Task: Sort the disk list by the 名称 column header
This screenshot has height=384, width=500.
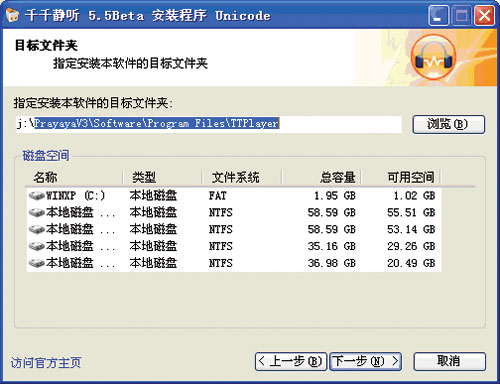Action: point(74,177)
